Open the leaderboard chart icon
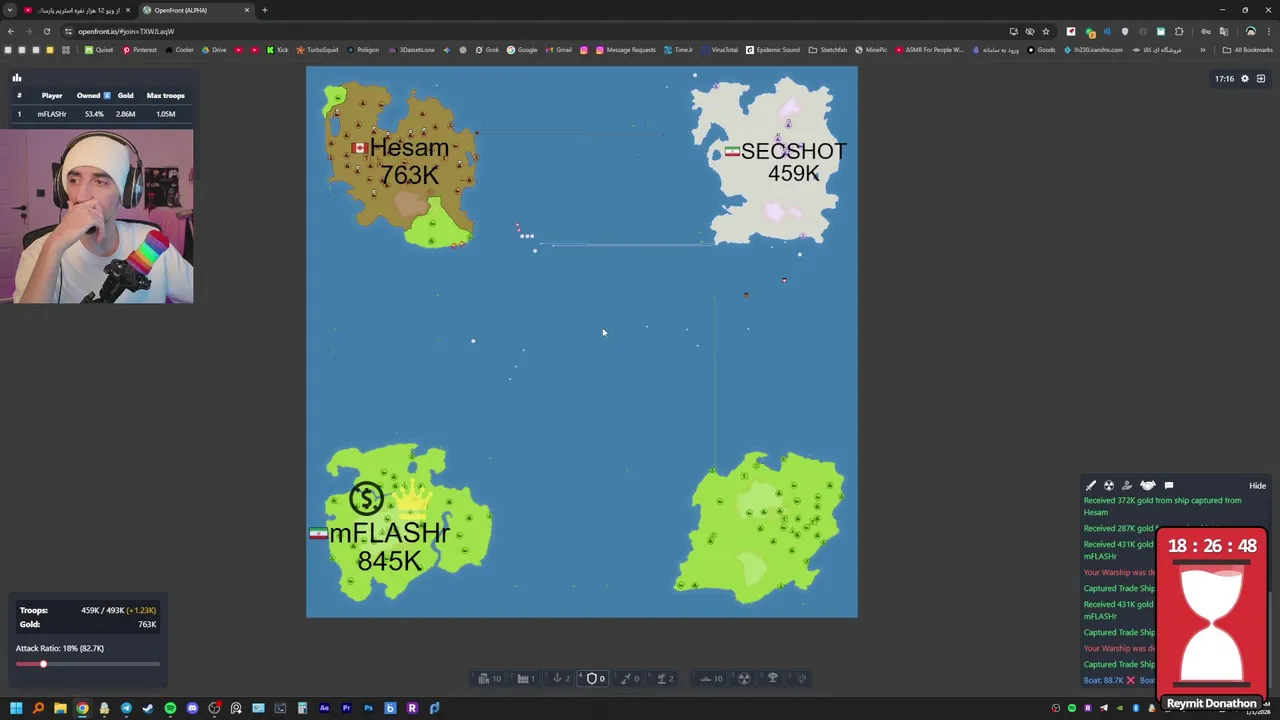This screenshot has height=720, width=1280. point(16,77)
